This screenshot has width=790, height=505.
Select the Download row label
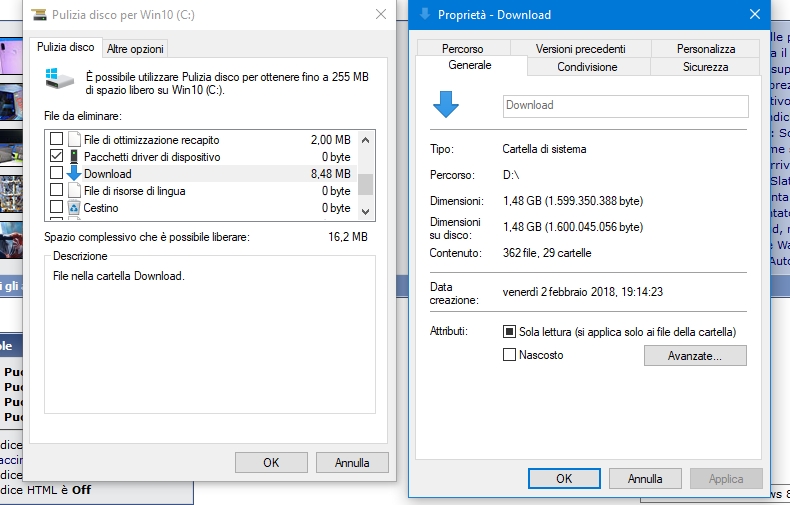108,174
